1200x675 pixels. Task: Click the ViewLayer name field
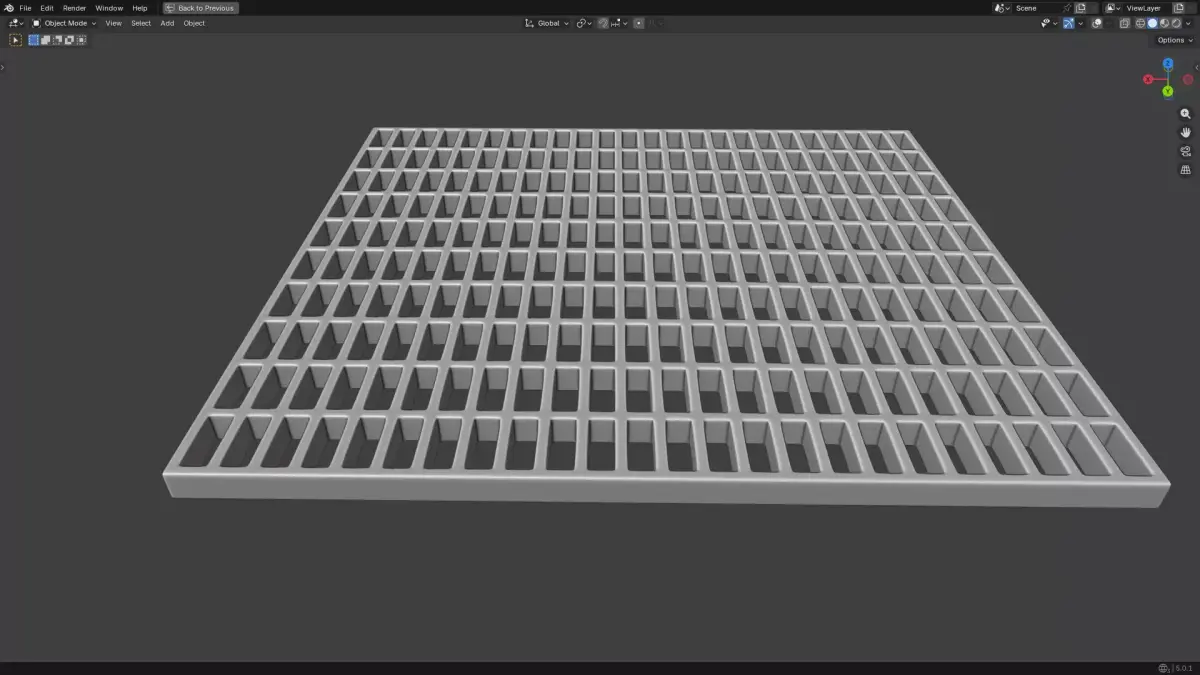tap(1147, 8)
